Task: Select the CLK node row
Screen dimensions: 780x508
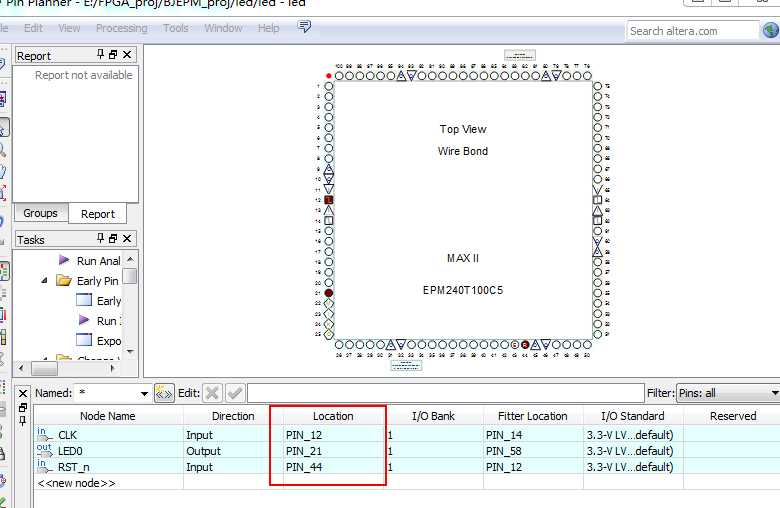Action: 407,434
